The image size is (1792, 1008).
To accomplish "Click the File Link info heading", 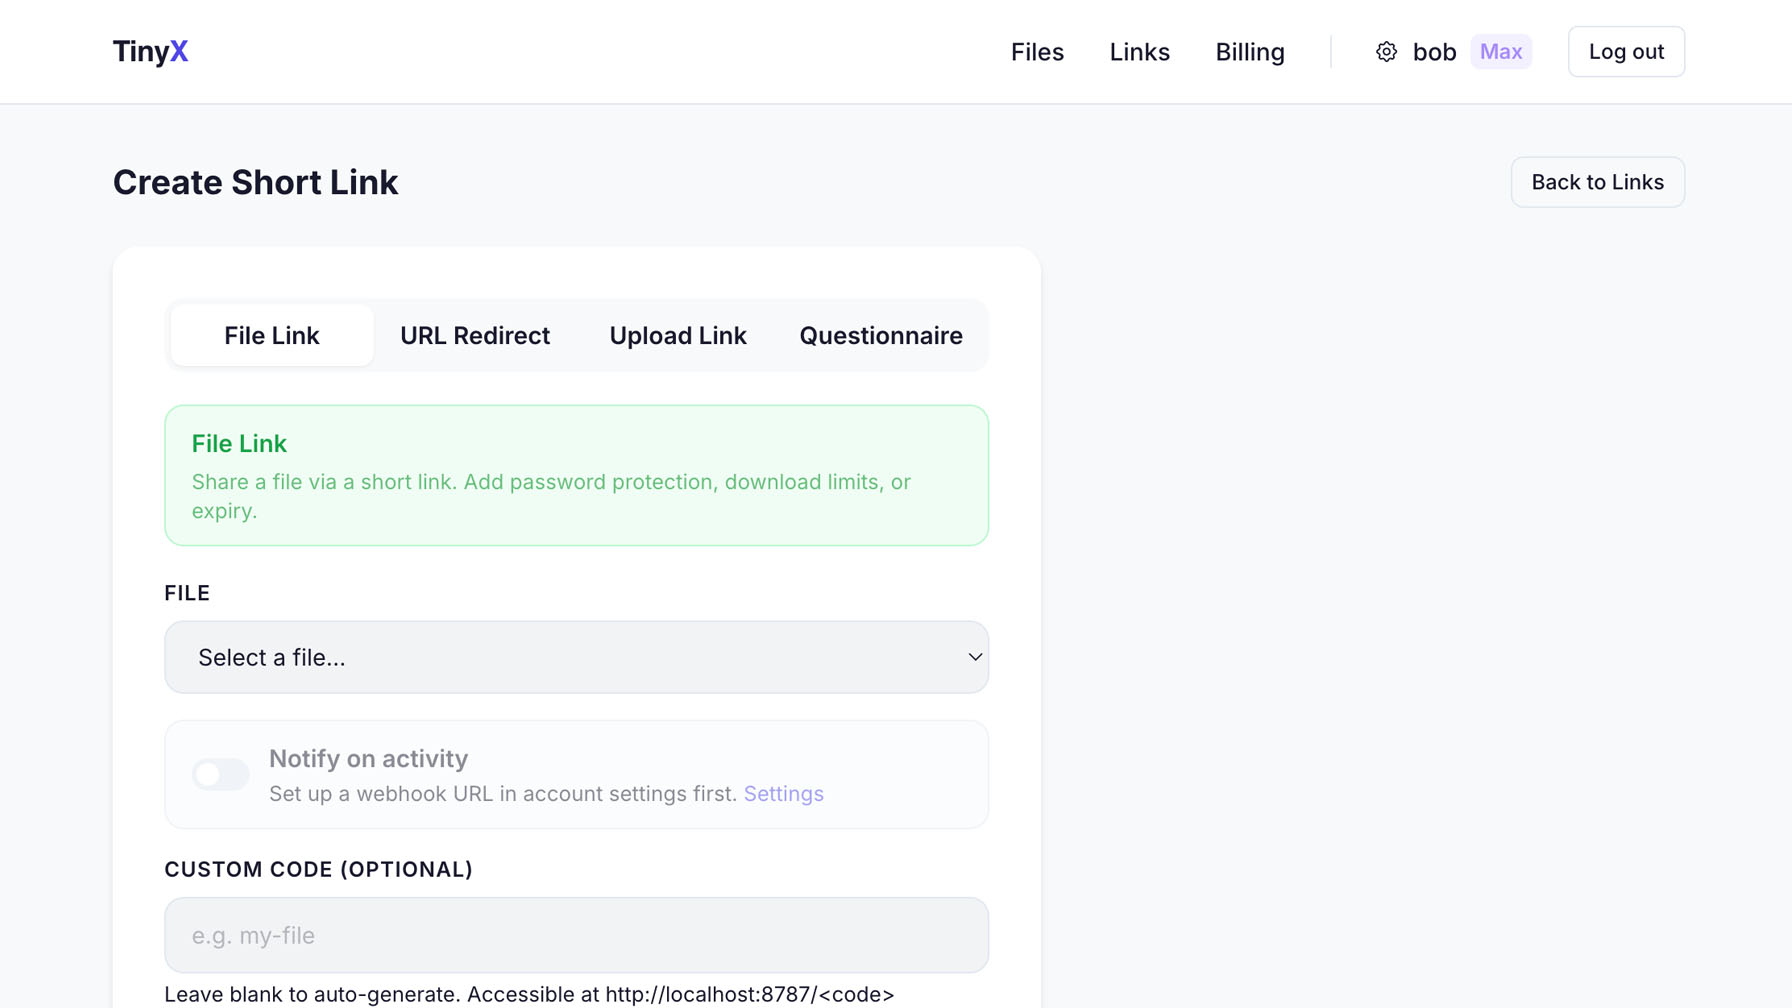I will click(x=239, y=443).
